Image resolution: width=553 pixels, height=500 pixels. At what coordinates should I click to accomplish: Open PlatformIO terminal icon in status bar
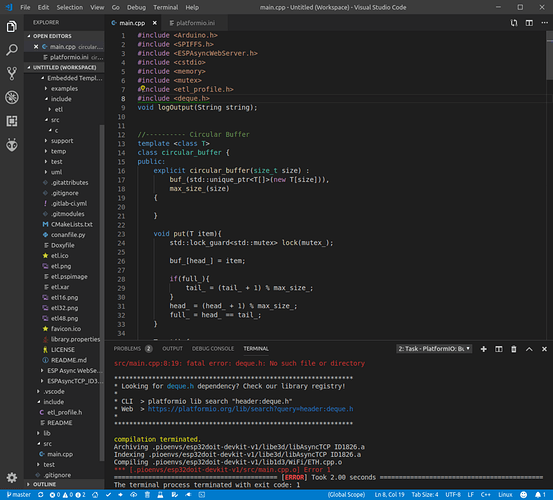[201, 495]
